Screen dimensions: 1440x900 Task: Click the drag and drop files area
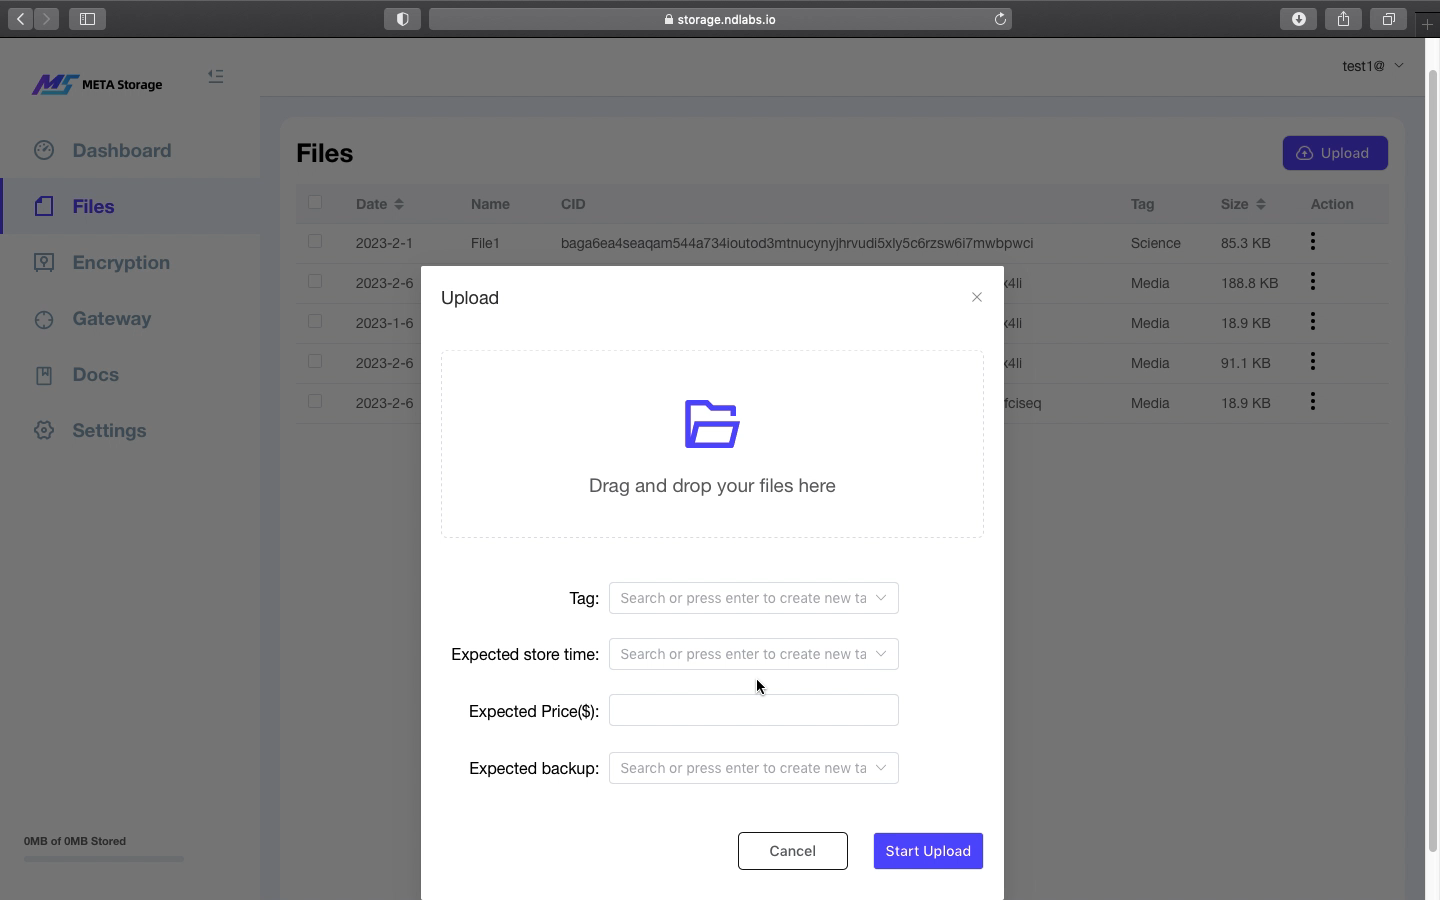(712, 444)
